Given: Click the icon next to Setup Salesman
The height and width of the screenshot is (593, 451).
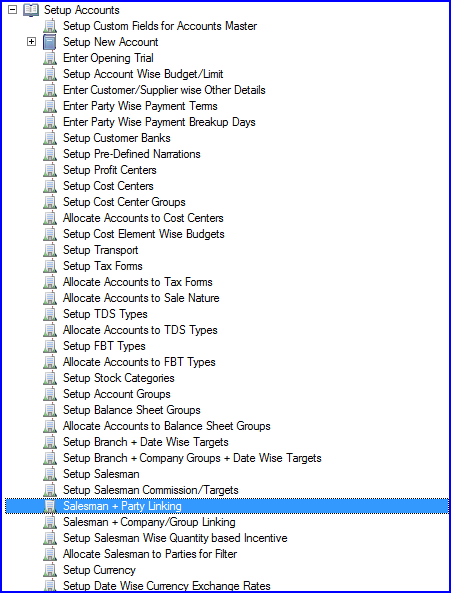Looking at the screenshot, I should [x=50, y=474].
